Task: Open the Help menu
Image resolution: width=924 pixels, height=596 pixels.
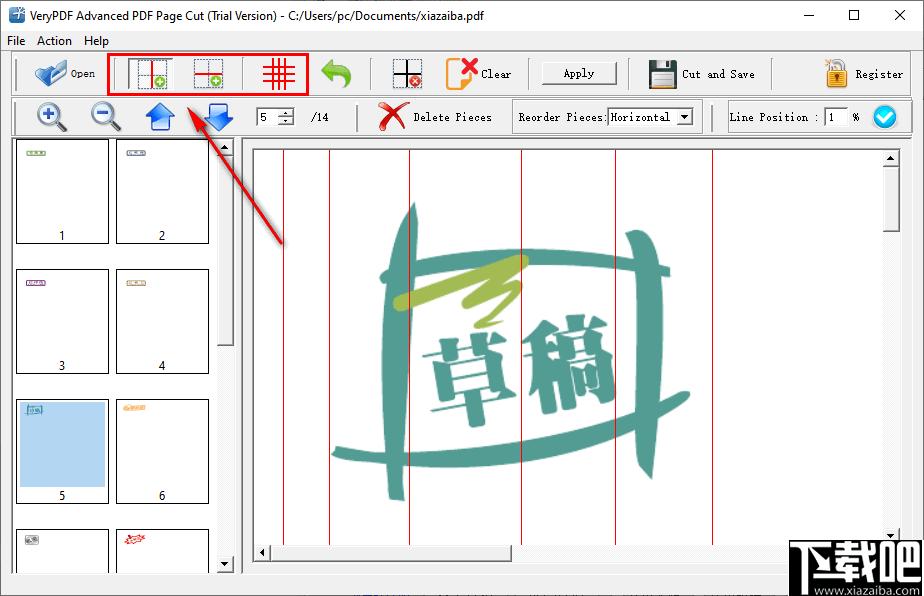Action: coord(96,41)
